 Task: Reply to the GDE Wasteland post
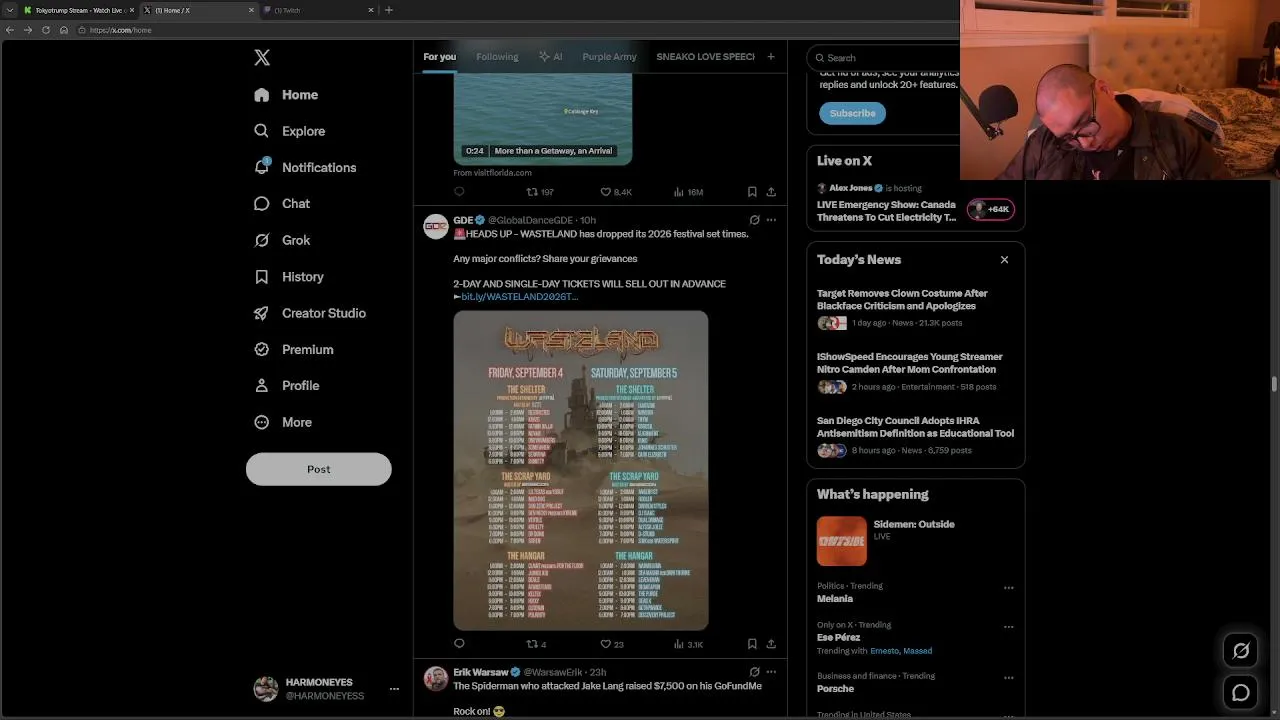pos(459,644)
